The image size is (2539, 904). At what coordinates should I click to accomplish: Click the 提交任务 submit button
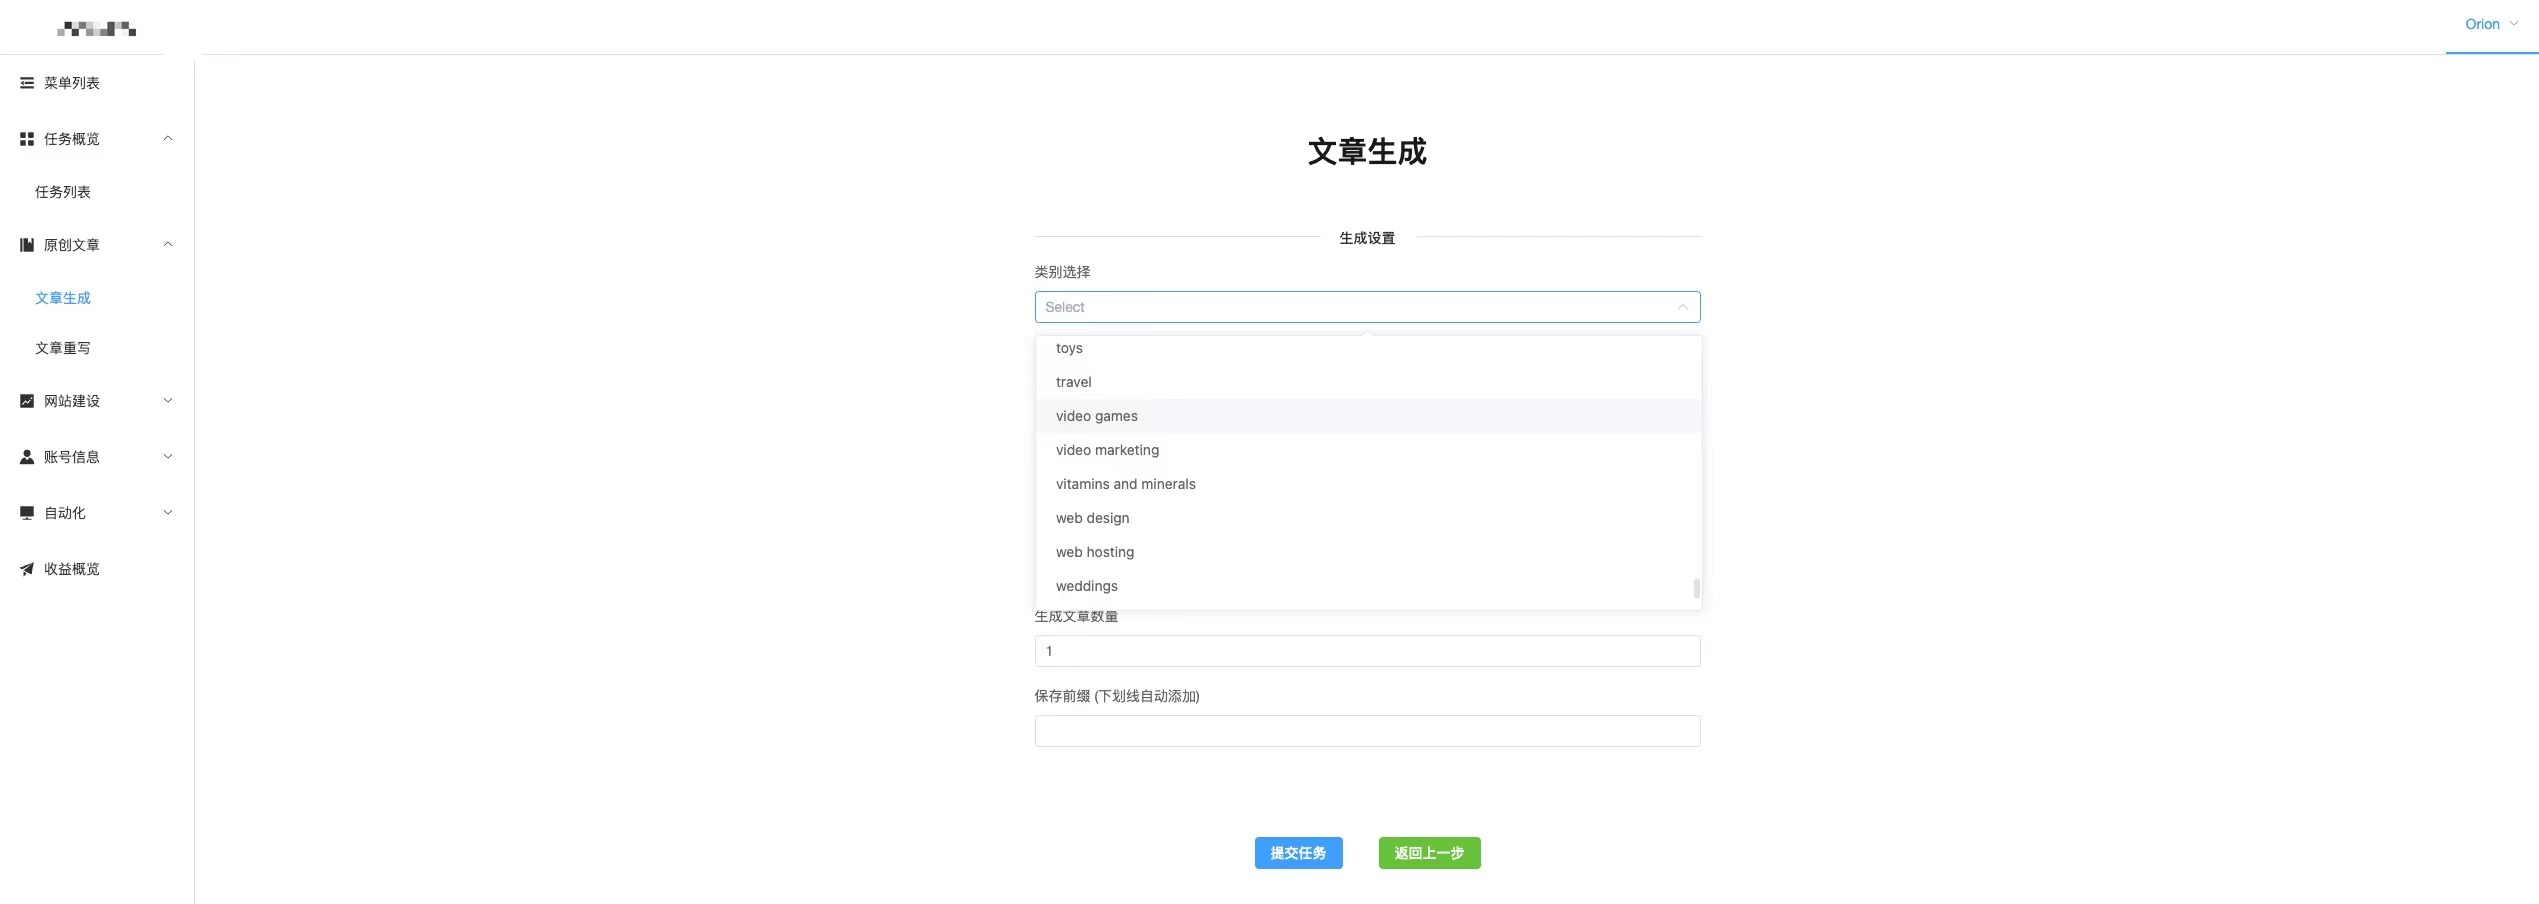(1298, 853)
